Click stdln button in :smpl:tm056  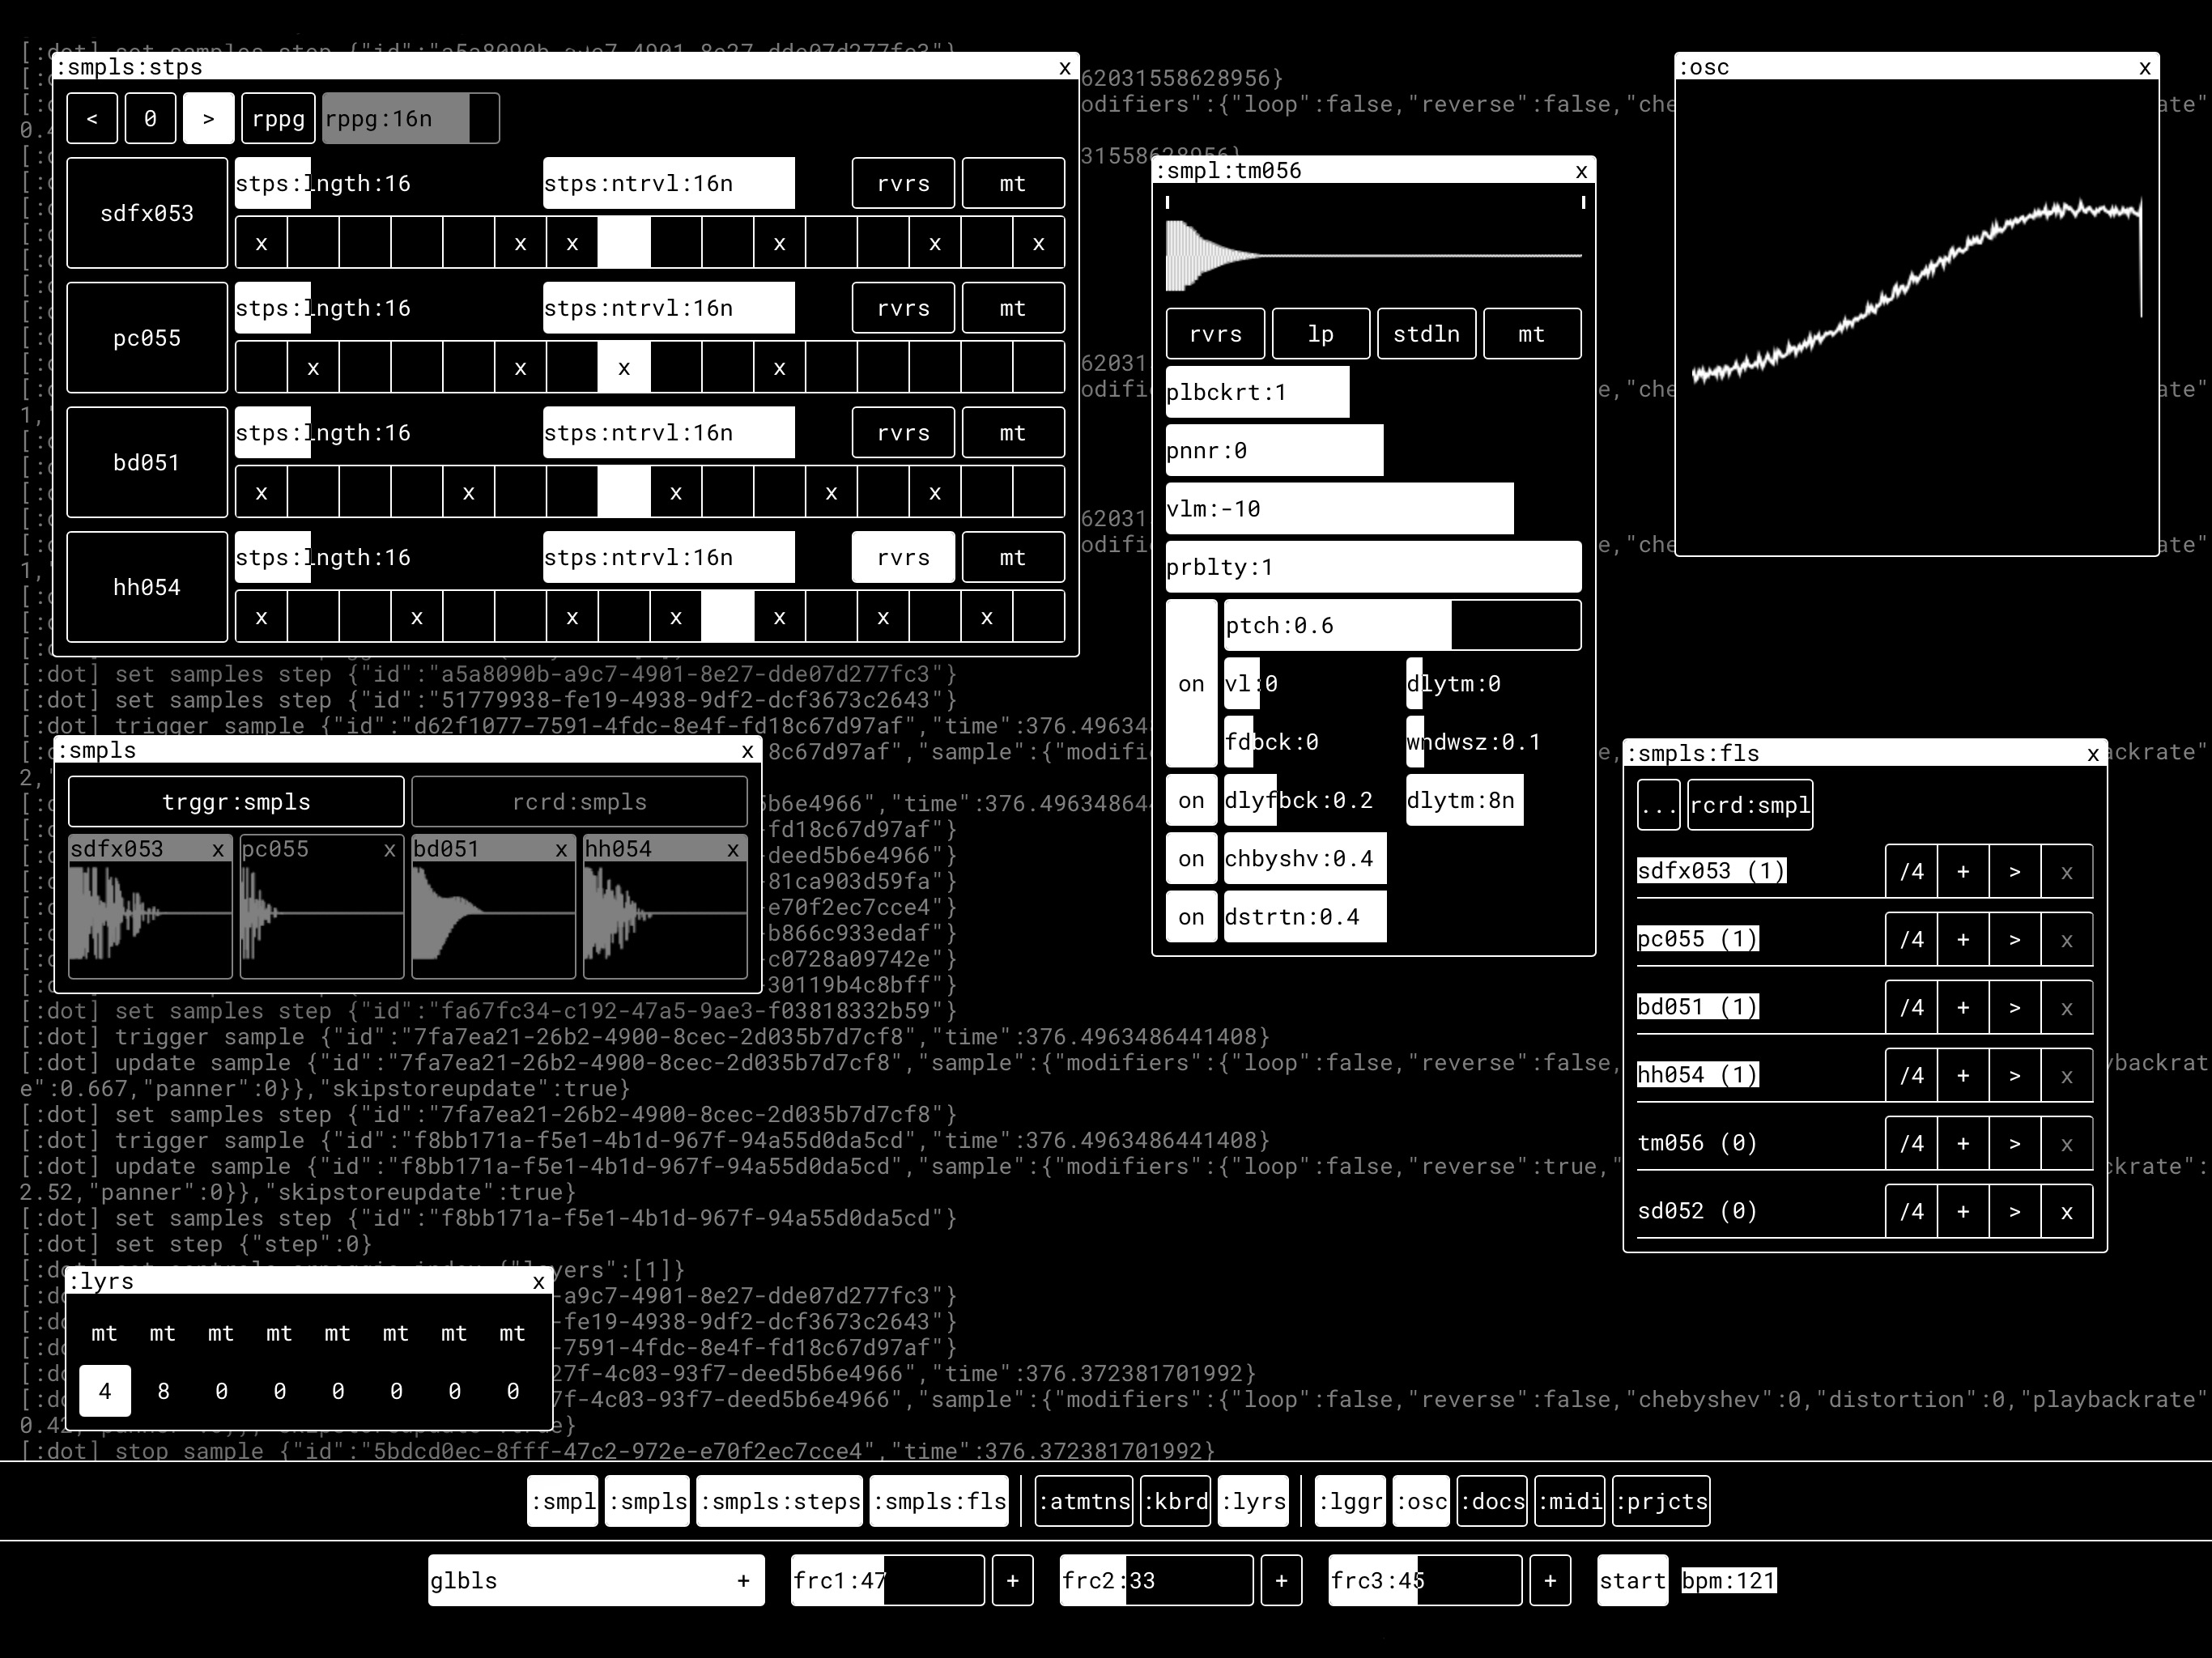[x=1427, y=334]
